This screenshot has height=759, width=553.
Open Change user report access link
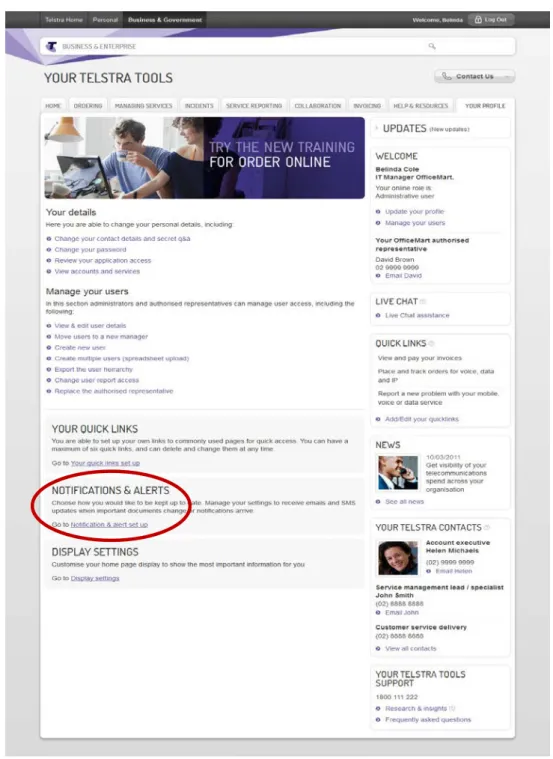pyautogui.click(x=96, y=380)
